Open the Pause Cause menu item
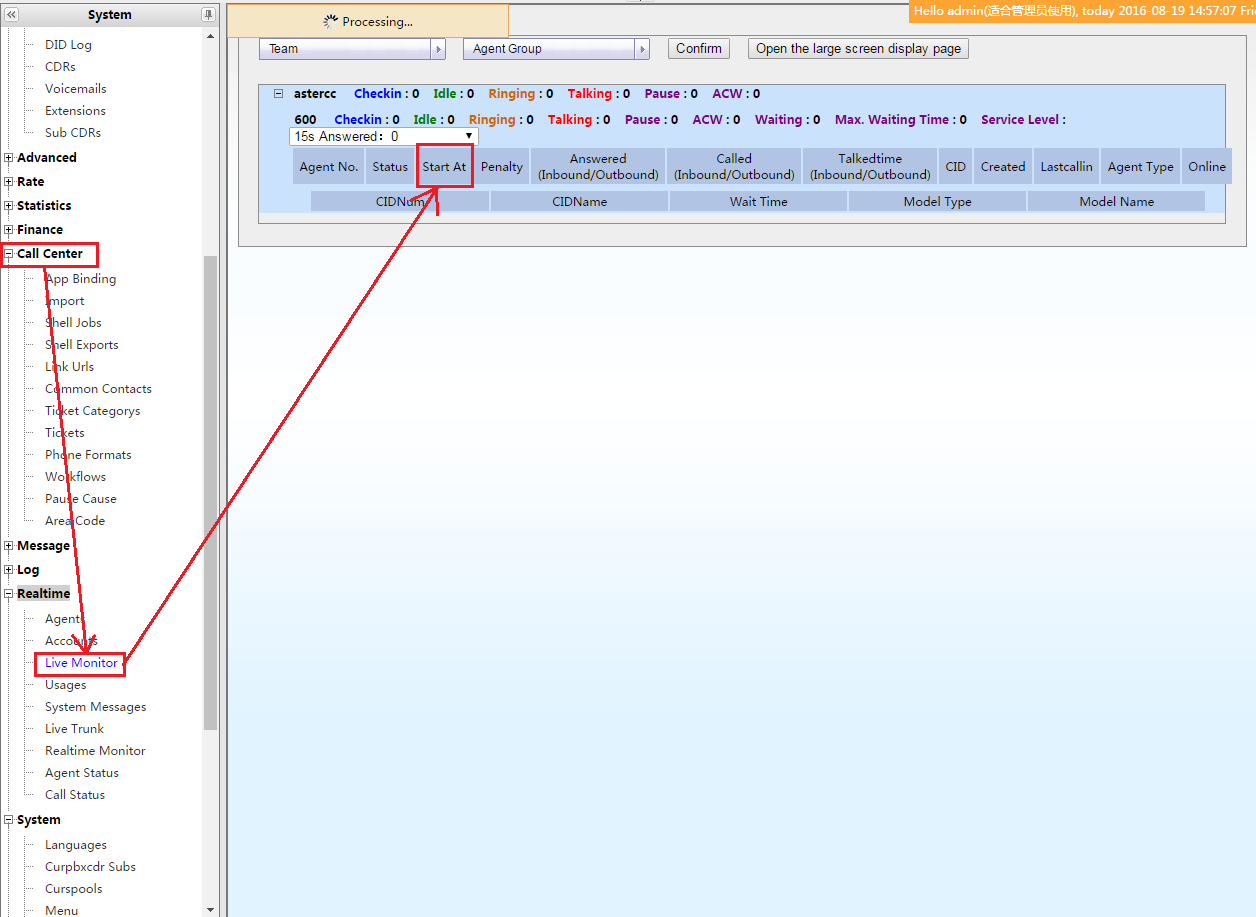The image size is (1256, 917). (x=81, y=499)
